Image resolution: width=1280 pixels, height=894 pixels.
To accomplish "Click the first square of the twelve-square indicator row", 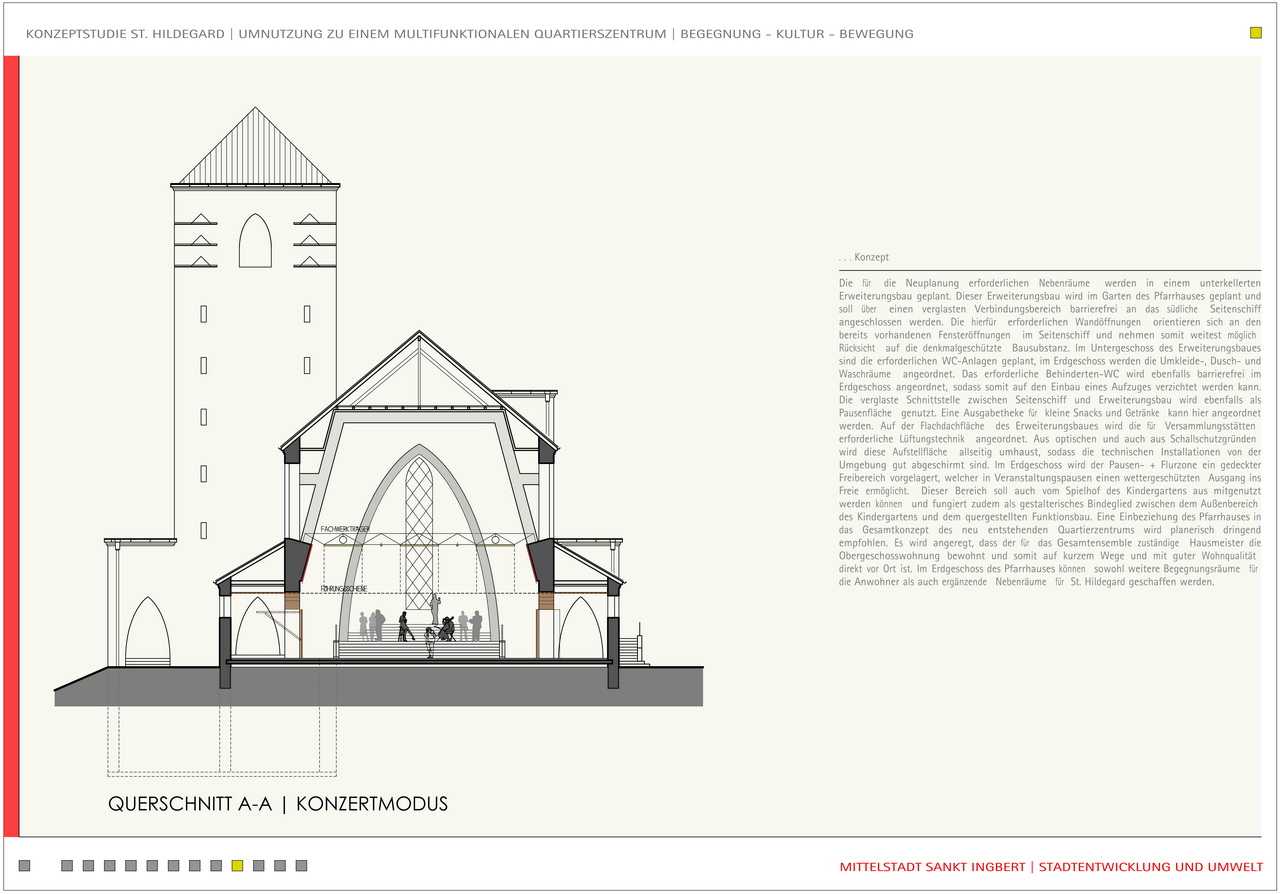I will coord(67,866).
